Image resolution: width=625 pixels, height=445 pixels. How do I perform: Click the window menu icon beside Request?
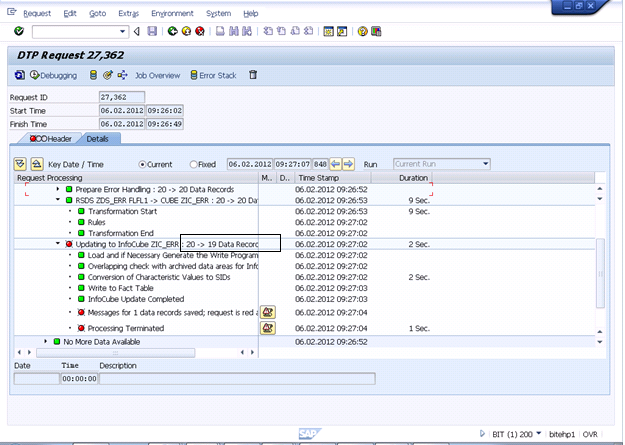coord(12,12)
